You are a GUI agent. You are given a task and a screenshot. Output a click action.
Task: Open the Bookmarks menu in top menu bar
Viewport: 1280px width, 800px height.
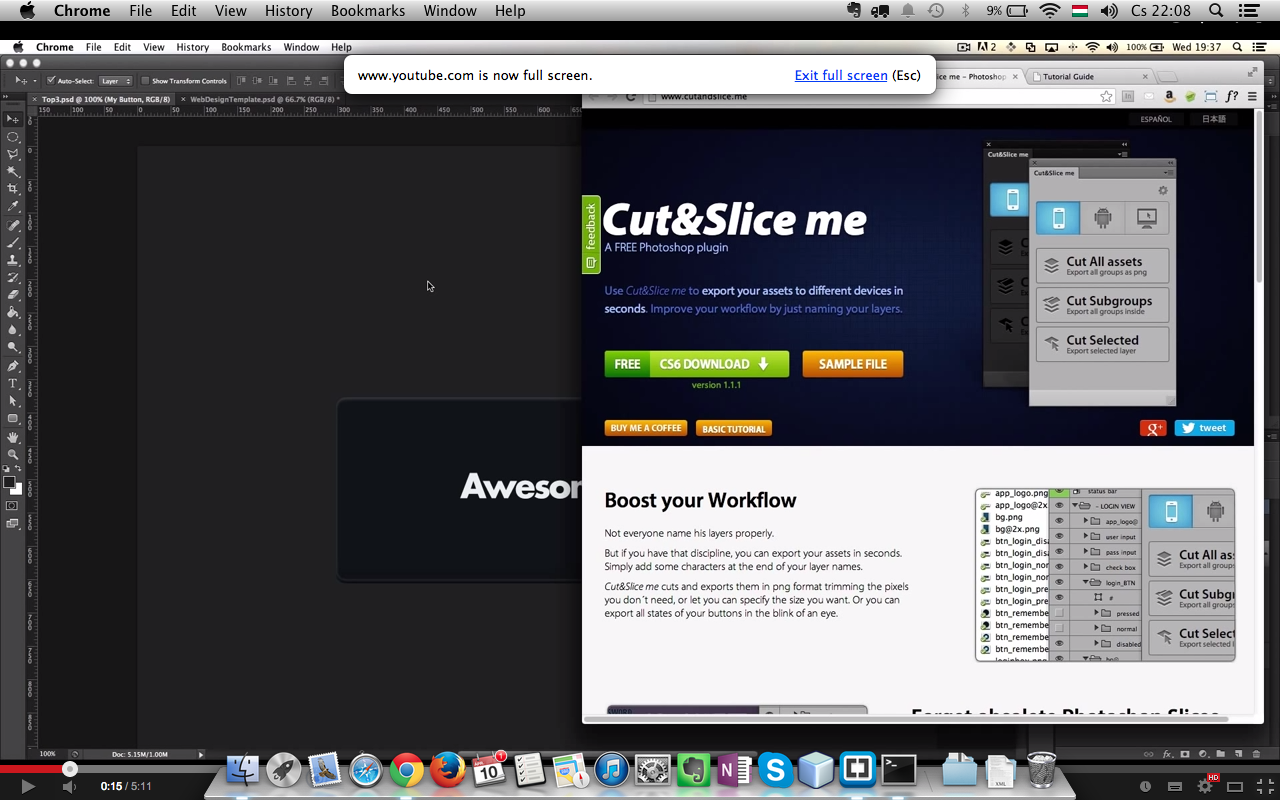[x=370, y=11]
